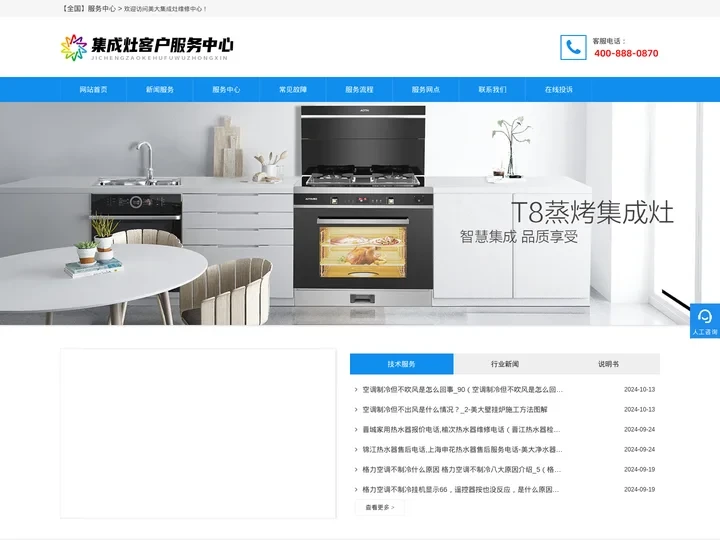Click the arrow beside 锦江热水器售后电话 article
The width and height of the screenshot is (720, 540).
[x=356, y=450]
